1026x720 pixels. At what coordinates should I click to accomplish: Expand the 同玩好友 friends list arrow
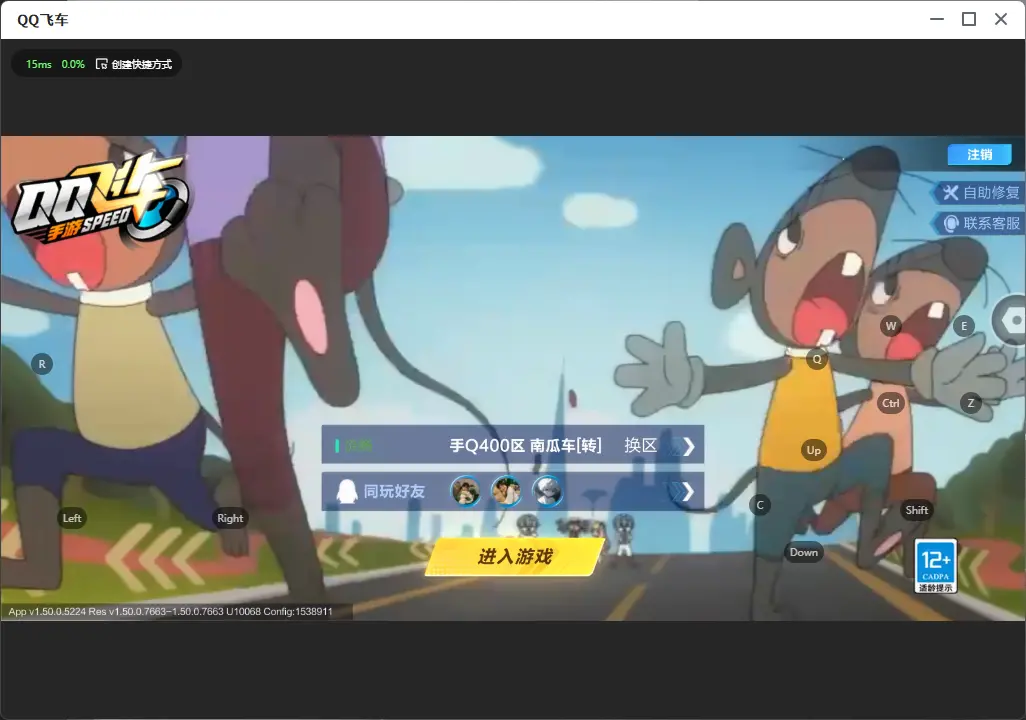687,492
